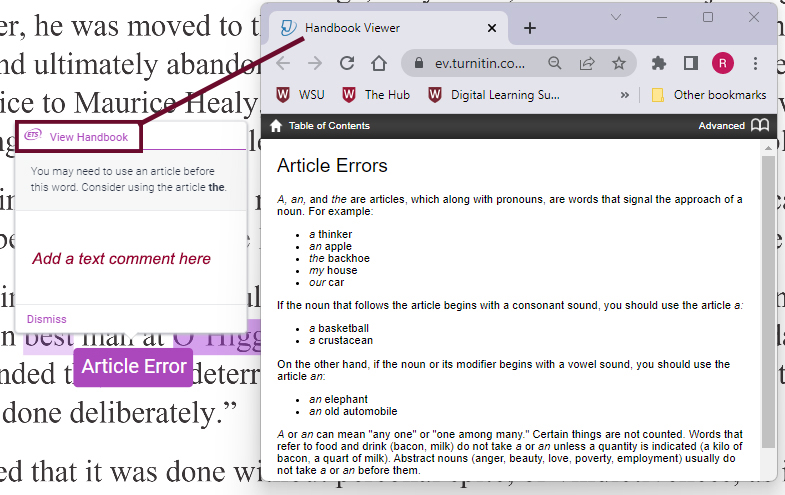The width and height of the screenshot is (785, 495).
Task: Expand hidden bookmarks with double chevron
Action: coord(625,95)
